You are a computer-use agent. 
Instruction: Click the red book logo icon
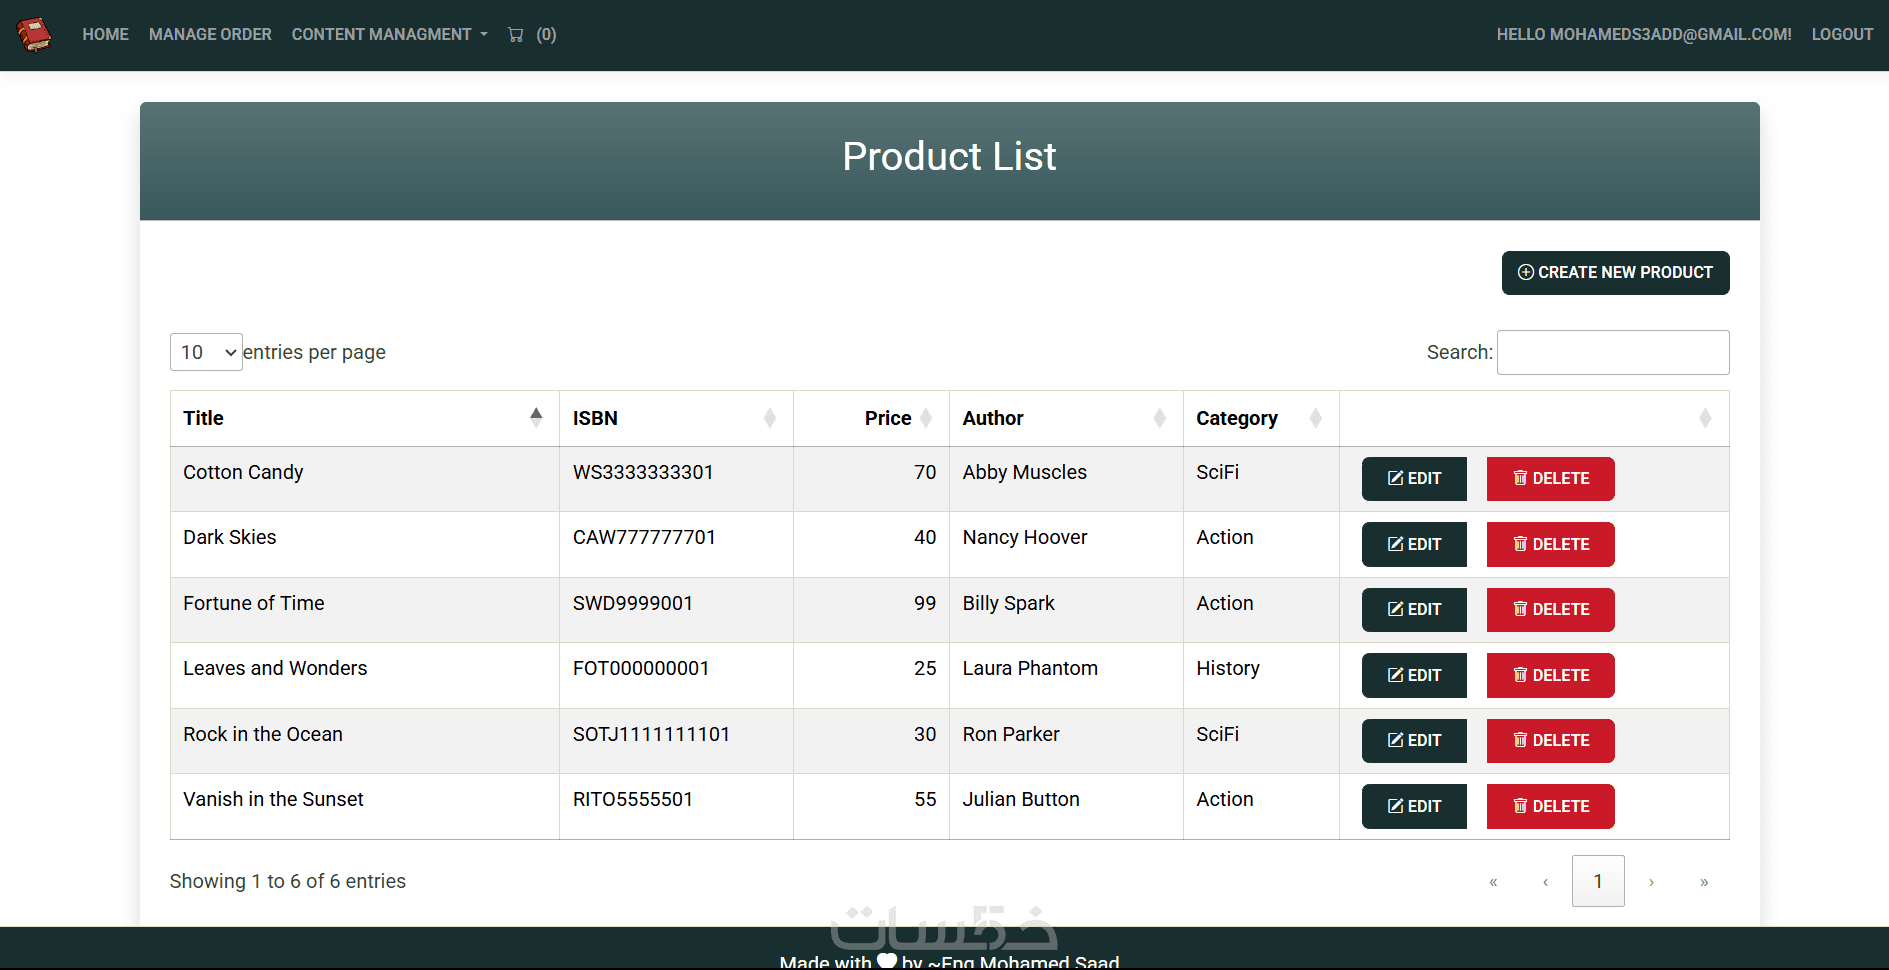coord(34,35)
